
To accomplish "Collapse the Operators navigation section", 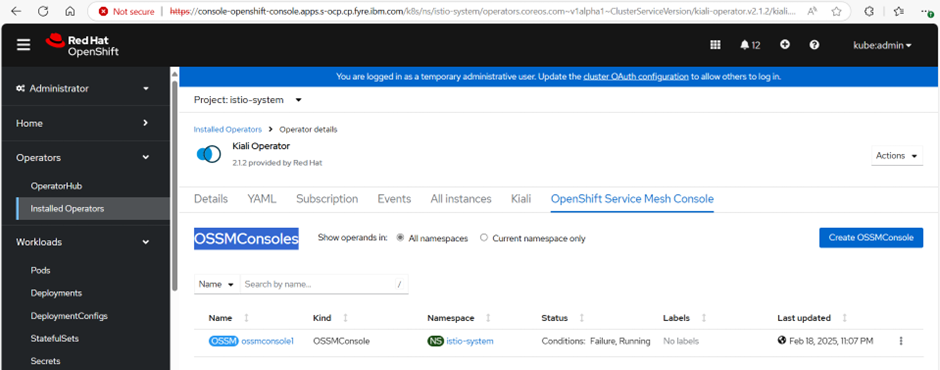I will point(85,158).
